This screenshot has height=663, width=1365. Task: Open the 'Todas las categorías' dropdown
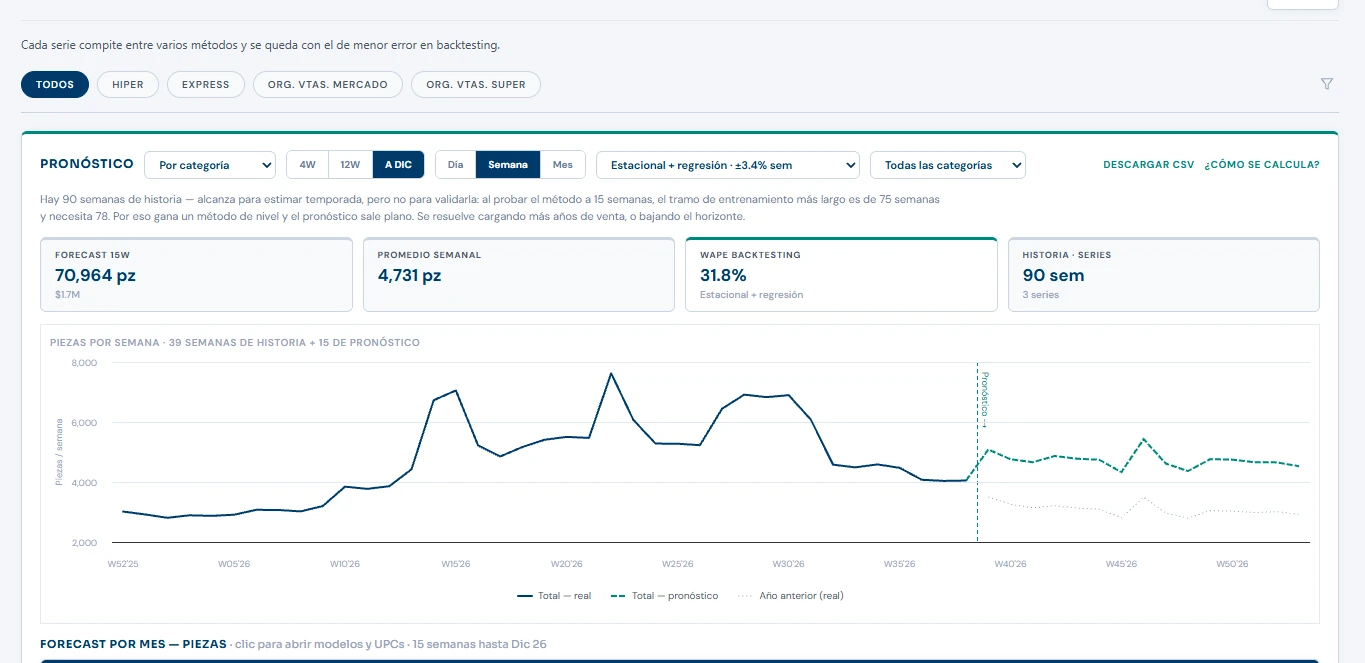point(948,165)
